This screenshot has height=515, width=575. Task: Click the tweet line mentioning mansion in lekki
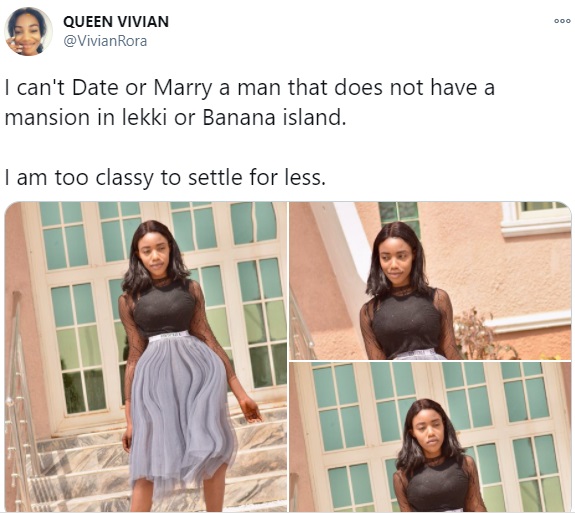175,118
